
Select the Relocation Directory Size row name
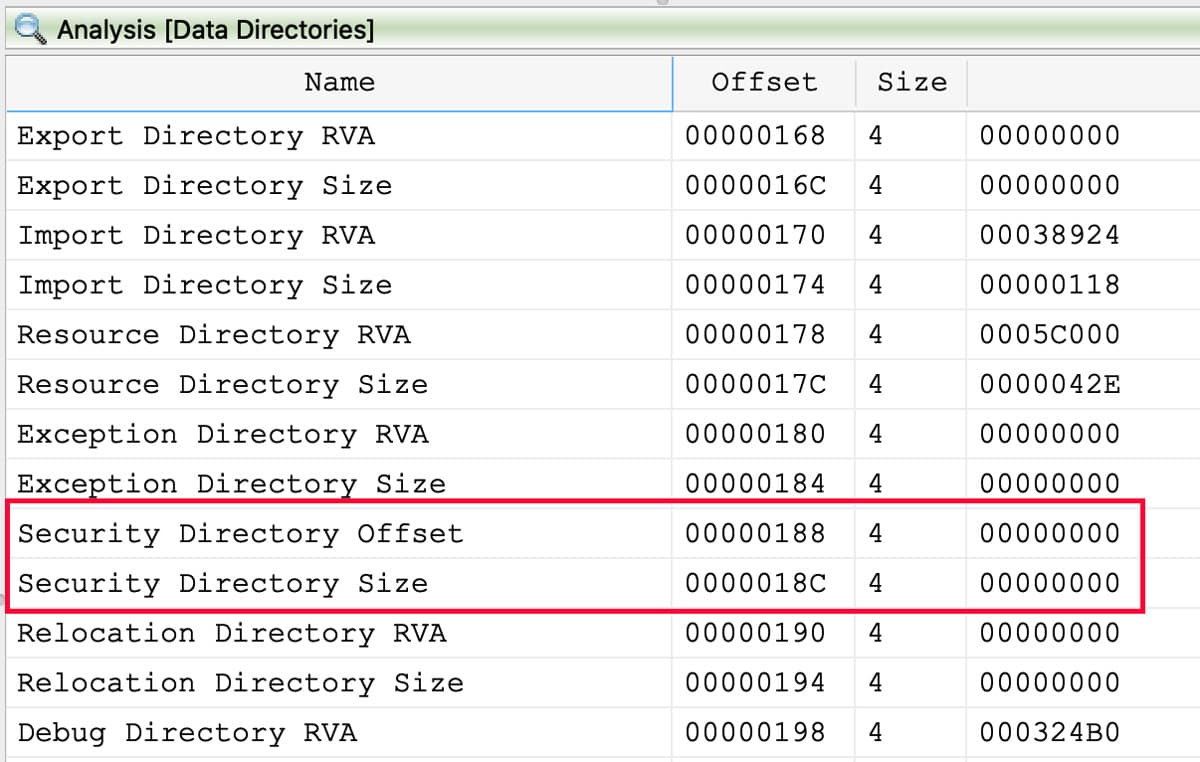pyautogui.click(x=240, y=683)
